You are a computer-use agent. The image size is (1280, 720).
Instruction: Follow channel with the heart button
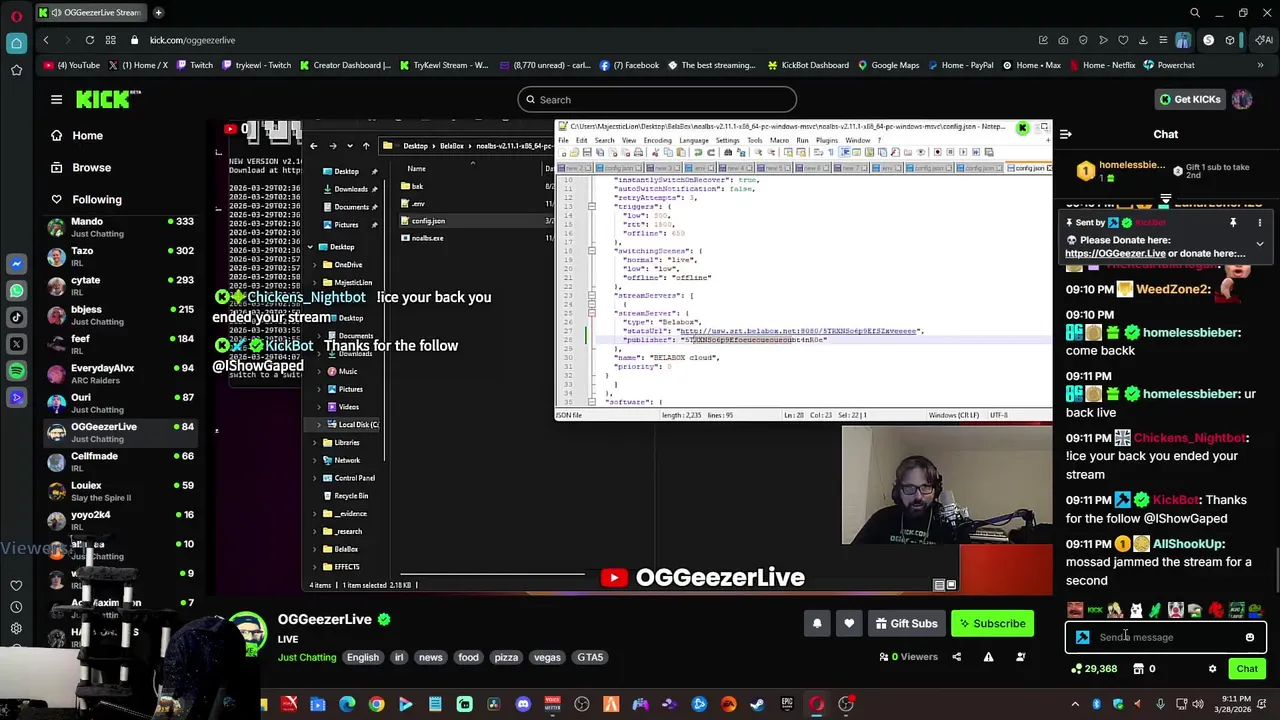click(849, 624)
